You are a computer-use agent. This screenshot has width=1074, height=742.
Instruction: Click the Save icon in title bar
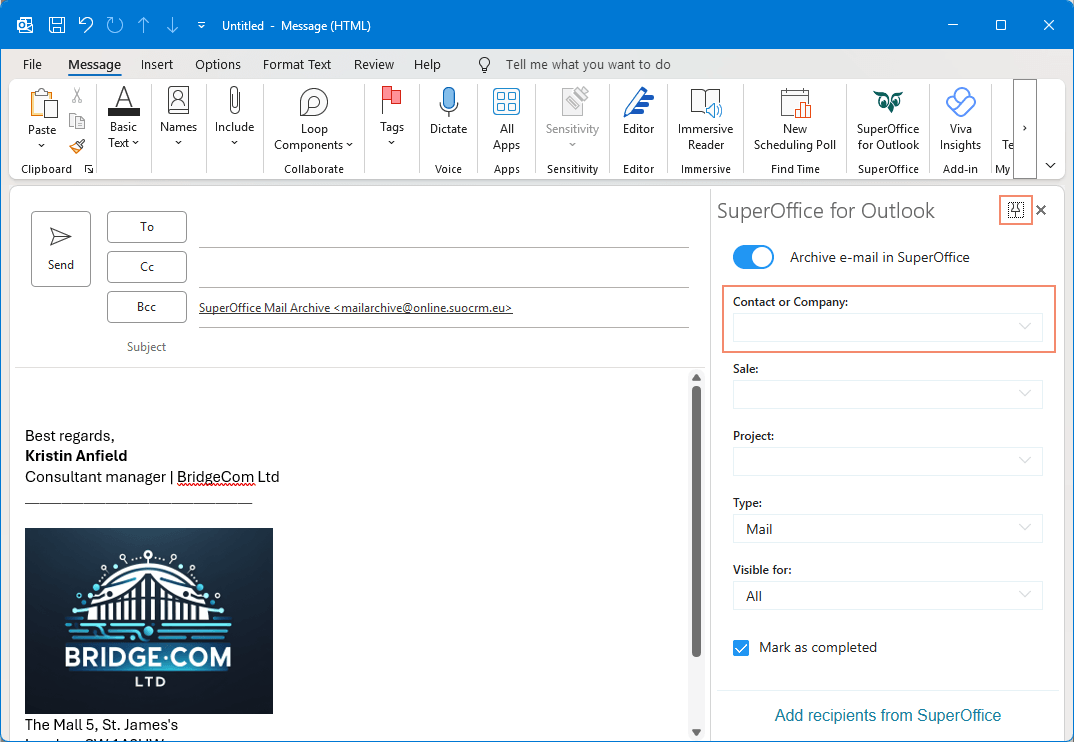click(x=57, y=25)
